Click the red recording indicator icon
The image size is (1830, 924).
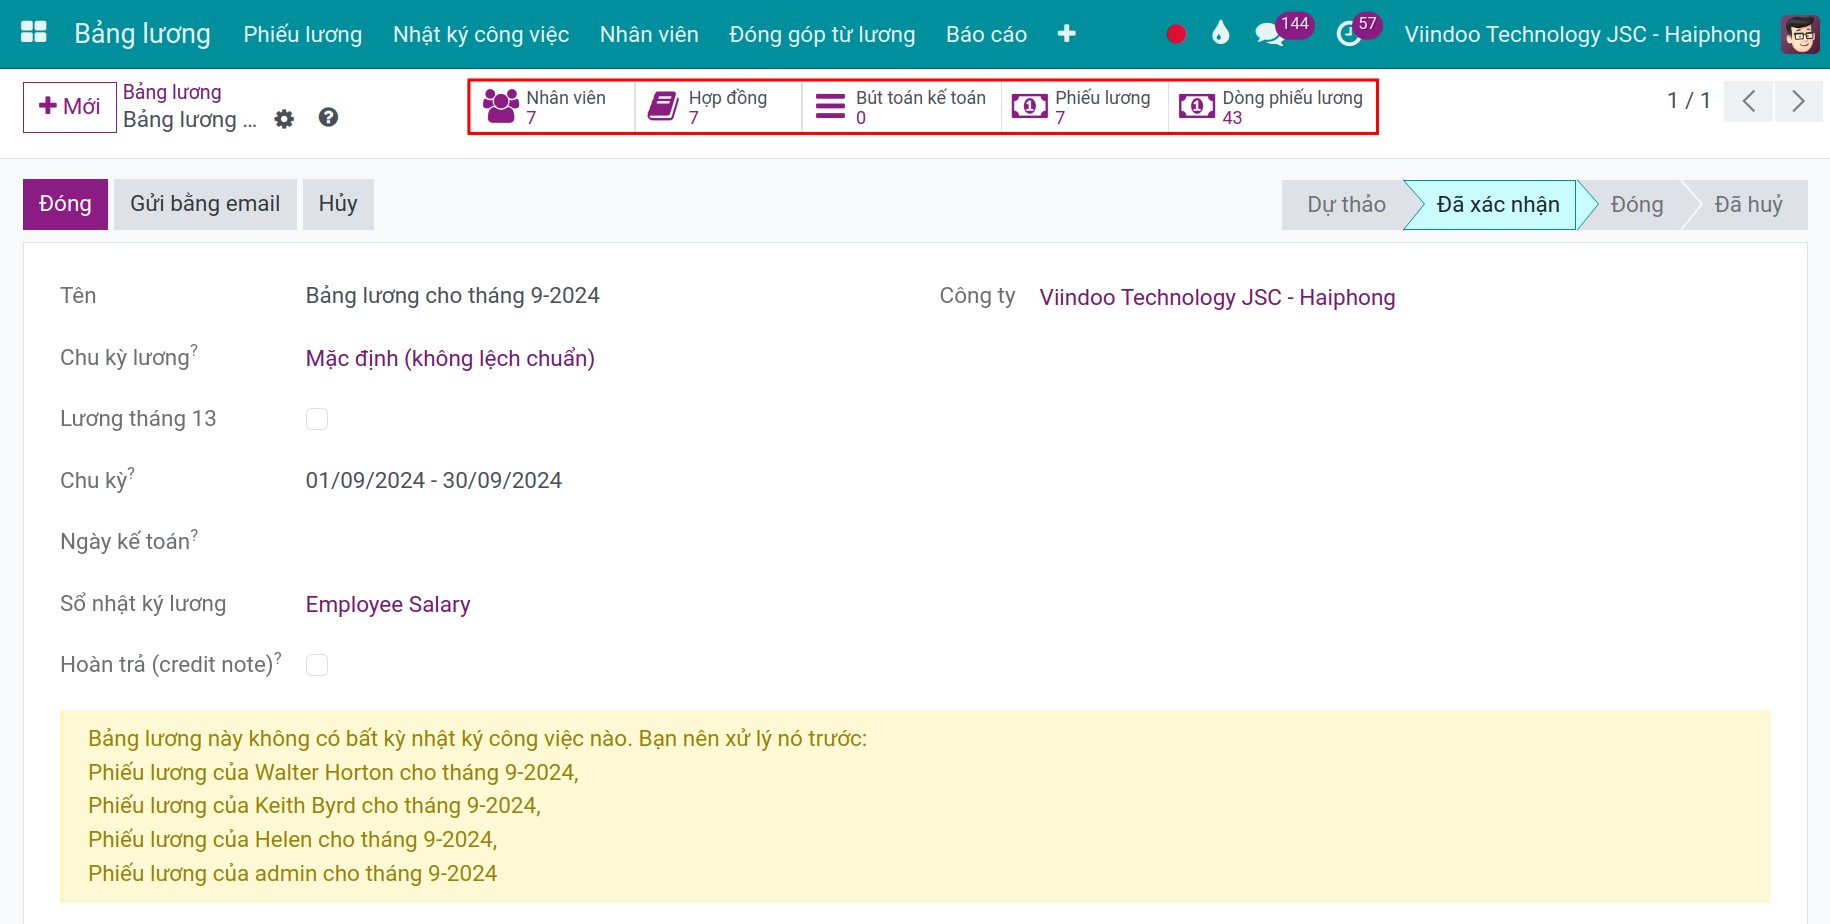click(x=1176, y=34)
